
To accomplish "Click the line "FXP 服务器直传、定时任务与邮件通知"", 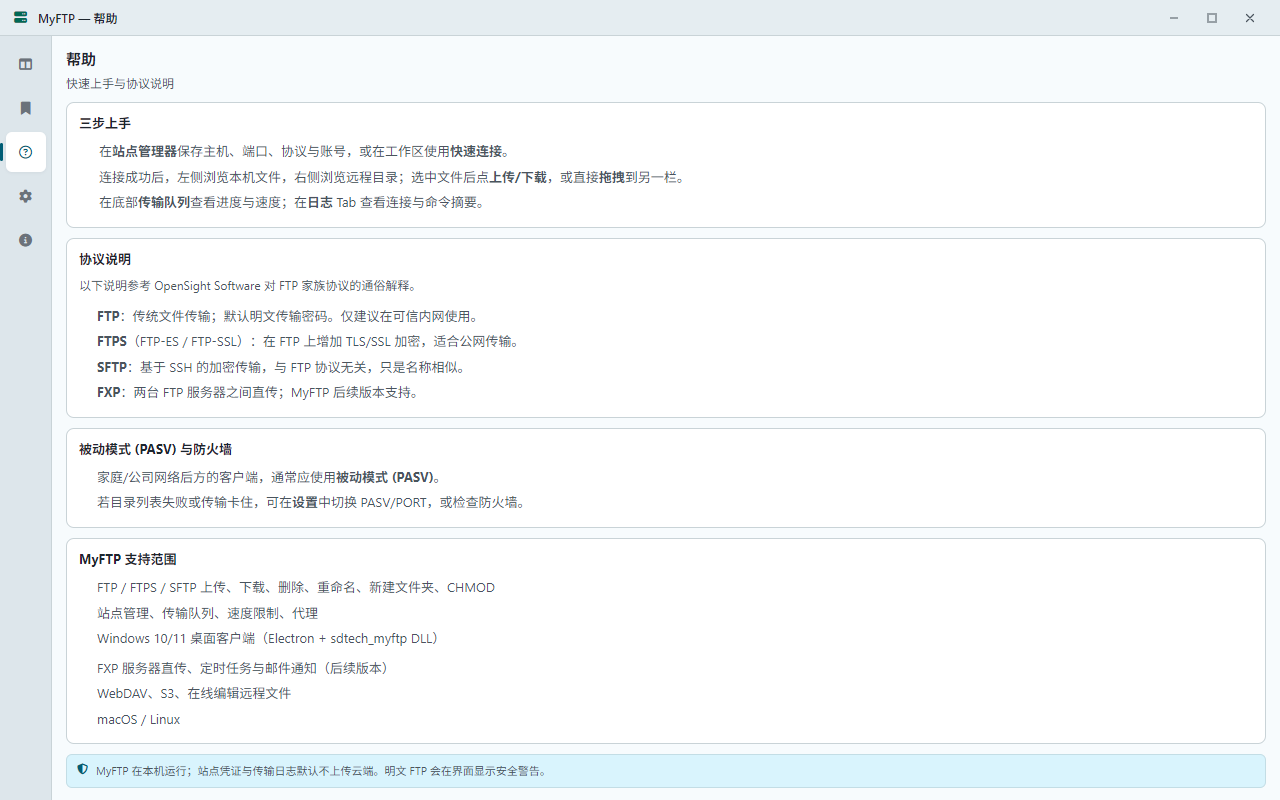I will tap(243, 668).
